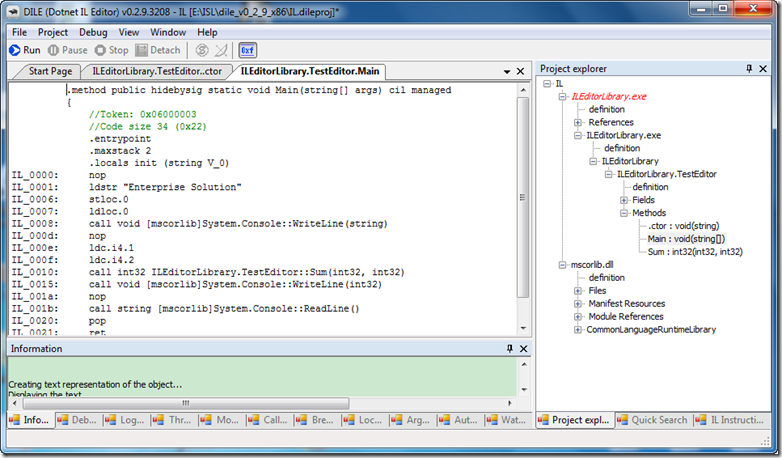
Task: Expand the Manifest Resources node
Action: (x=578, y=304)
